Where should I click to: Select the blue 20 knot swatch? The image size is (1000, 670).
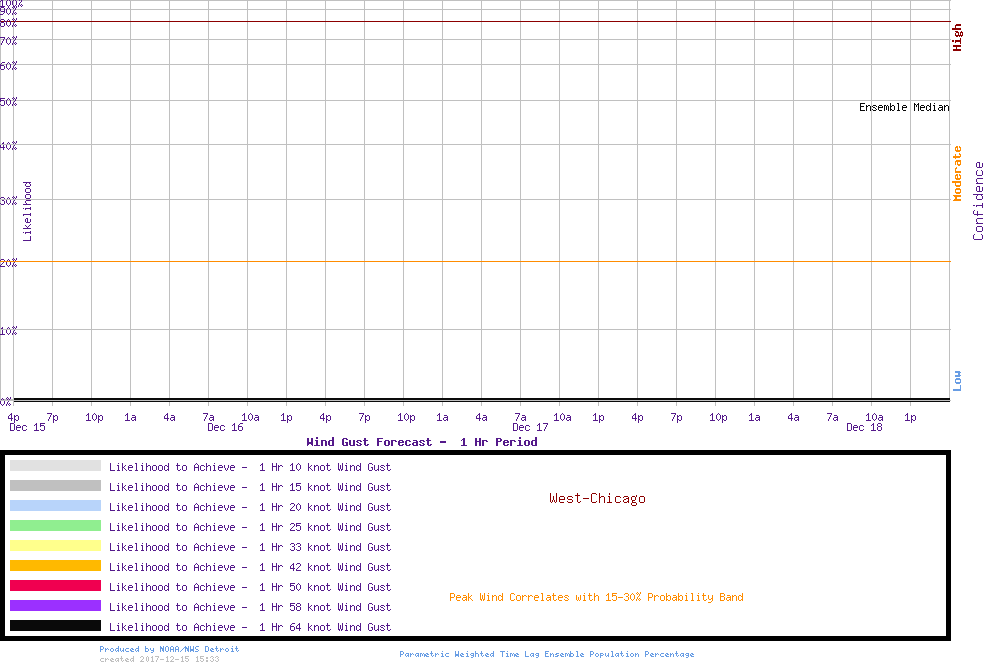tap(55, 506)
